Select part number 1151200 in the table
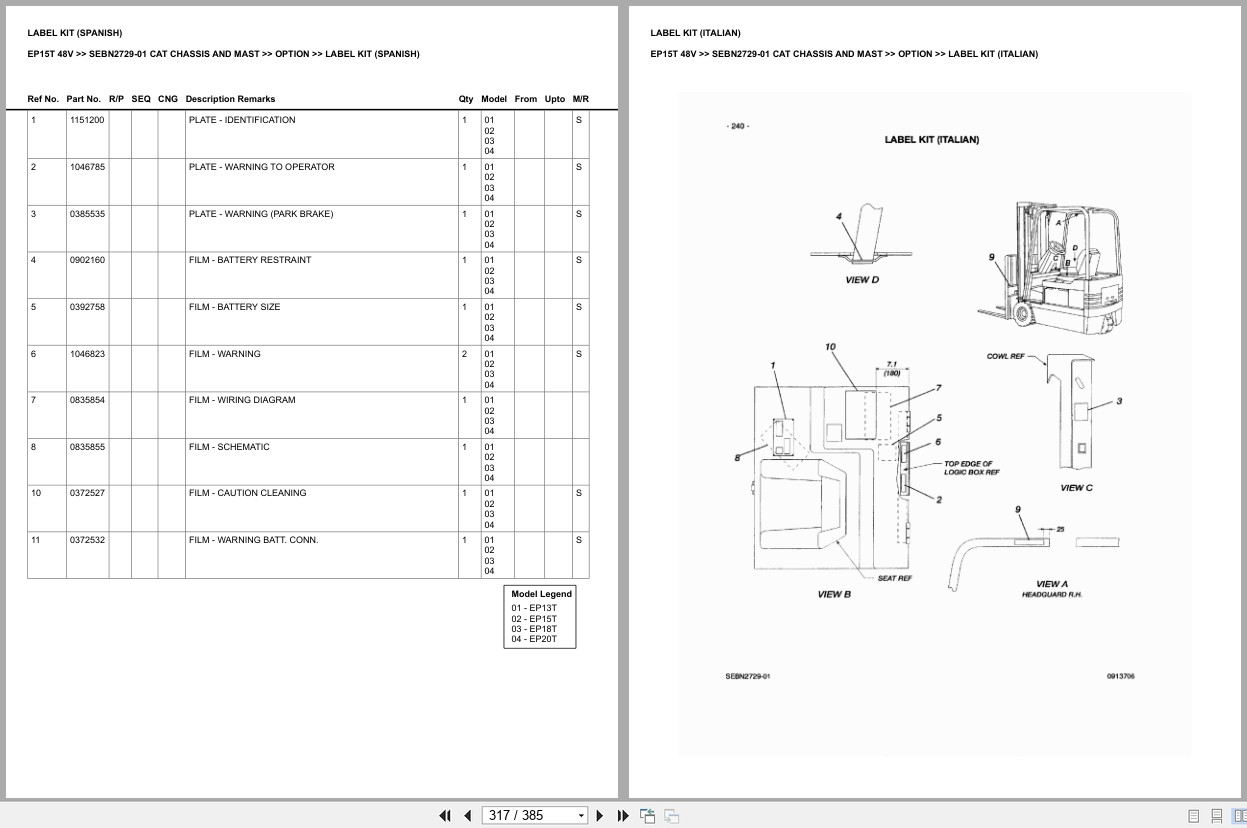This screenshot has width=1247, height=828. coord(86,119)
